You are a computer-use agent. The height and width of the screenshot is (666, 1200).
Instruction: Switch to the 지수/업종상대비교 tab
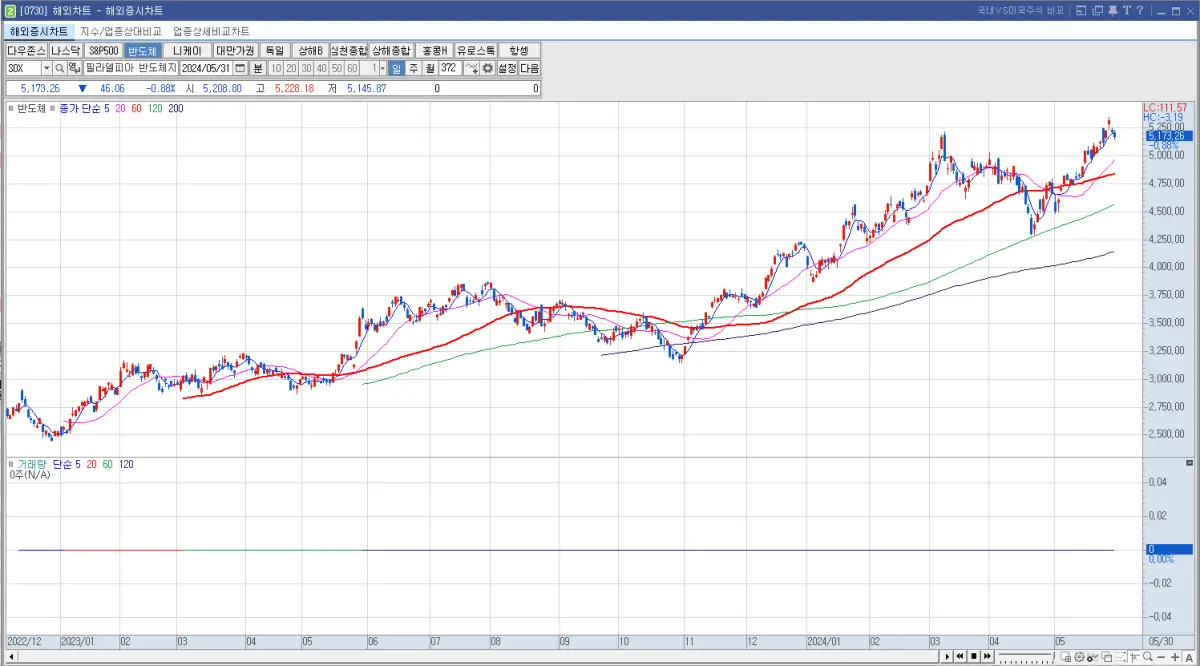[x=120, y=31]
